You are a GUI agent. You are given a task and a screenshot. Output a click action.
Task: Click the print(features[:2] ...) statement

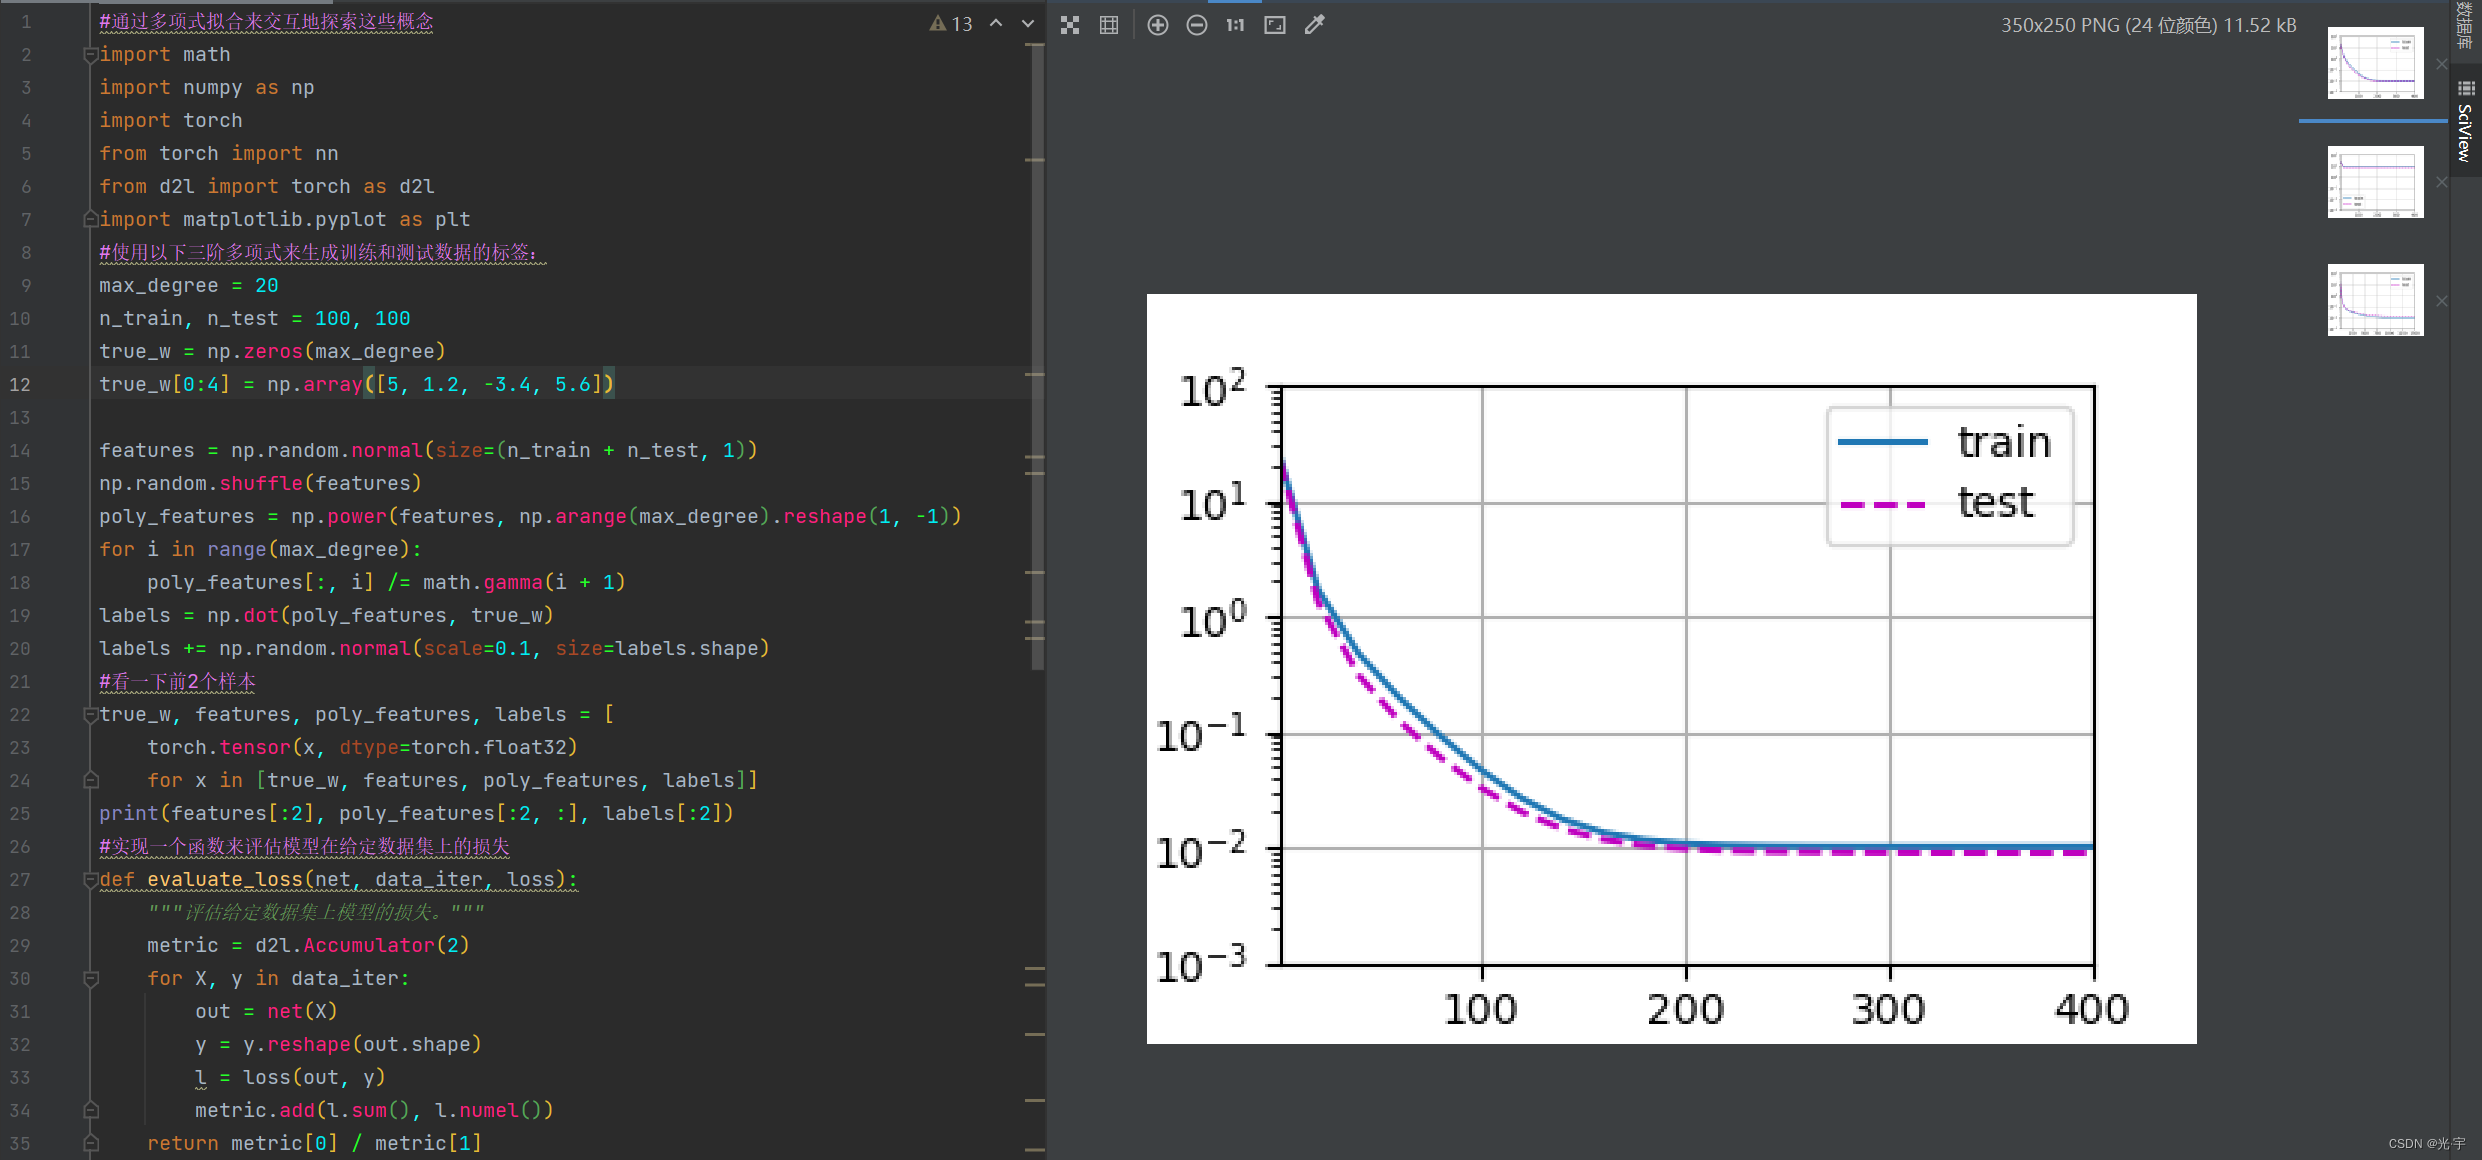coord(416,814)
